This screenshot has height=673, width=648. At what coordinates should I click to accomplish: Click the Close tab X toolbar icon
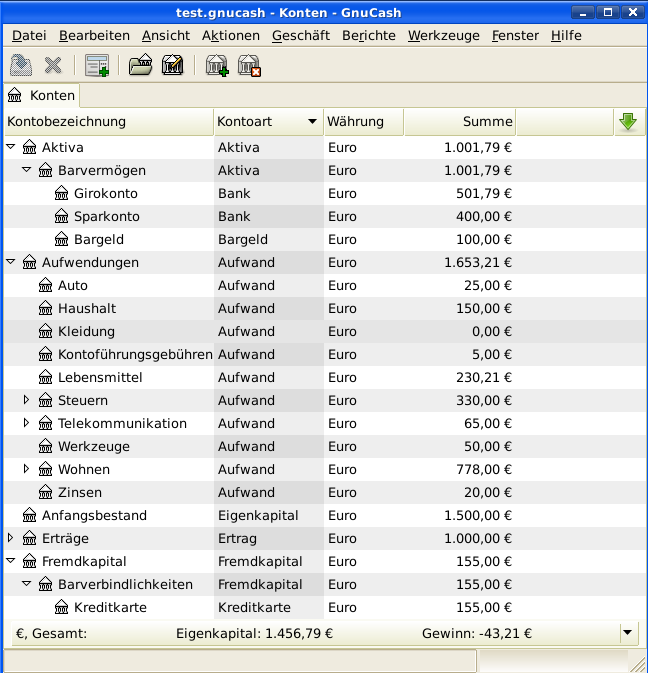click(53, 66)
